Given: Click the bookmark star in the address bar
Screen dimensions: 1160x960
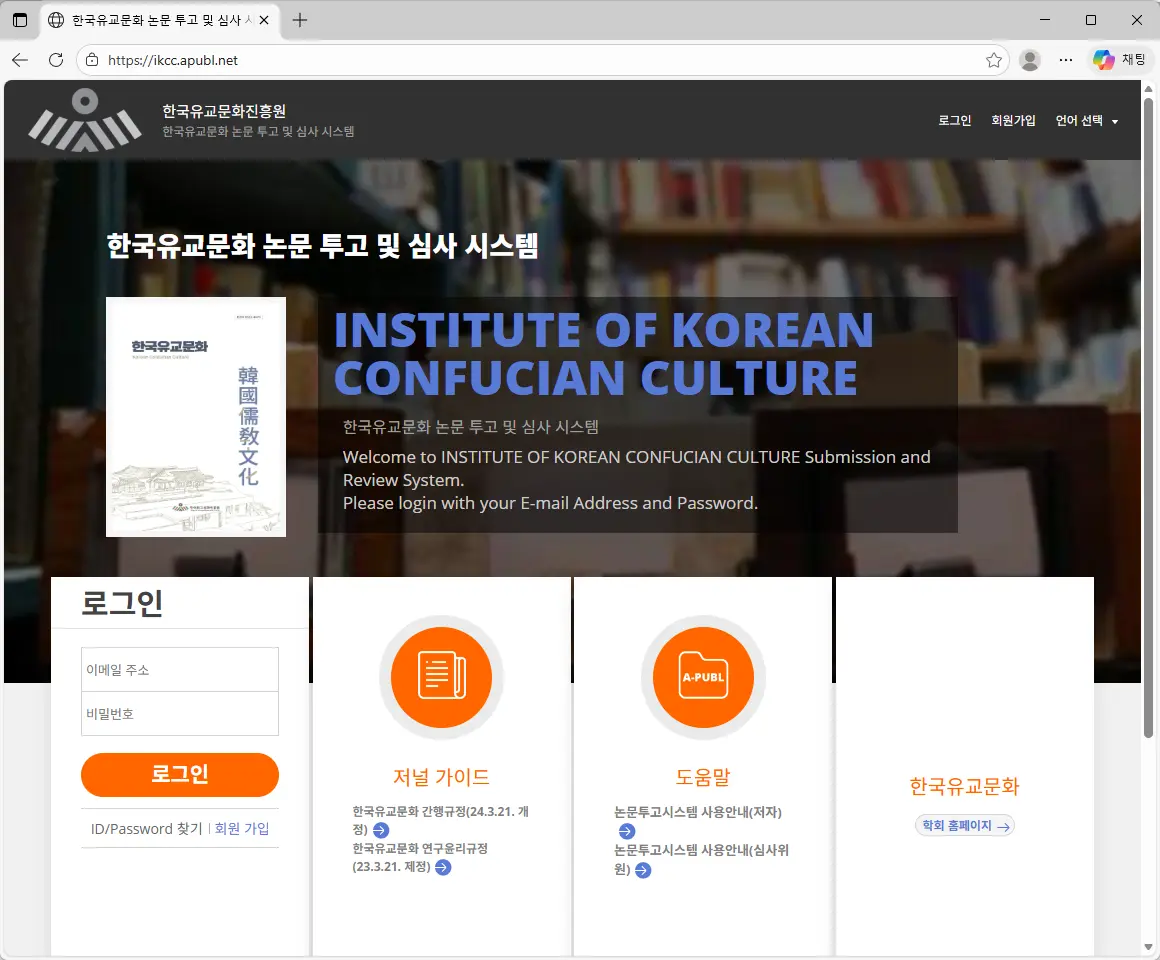Looking at the screenshot, I should point(994,60).
